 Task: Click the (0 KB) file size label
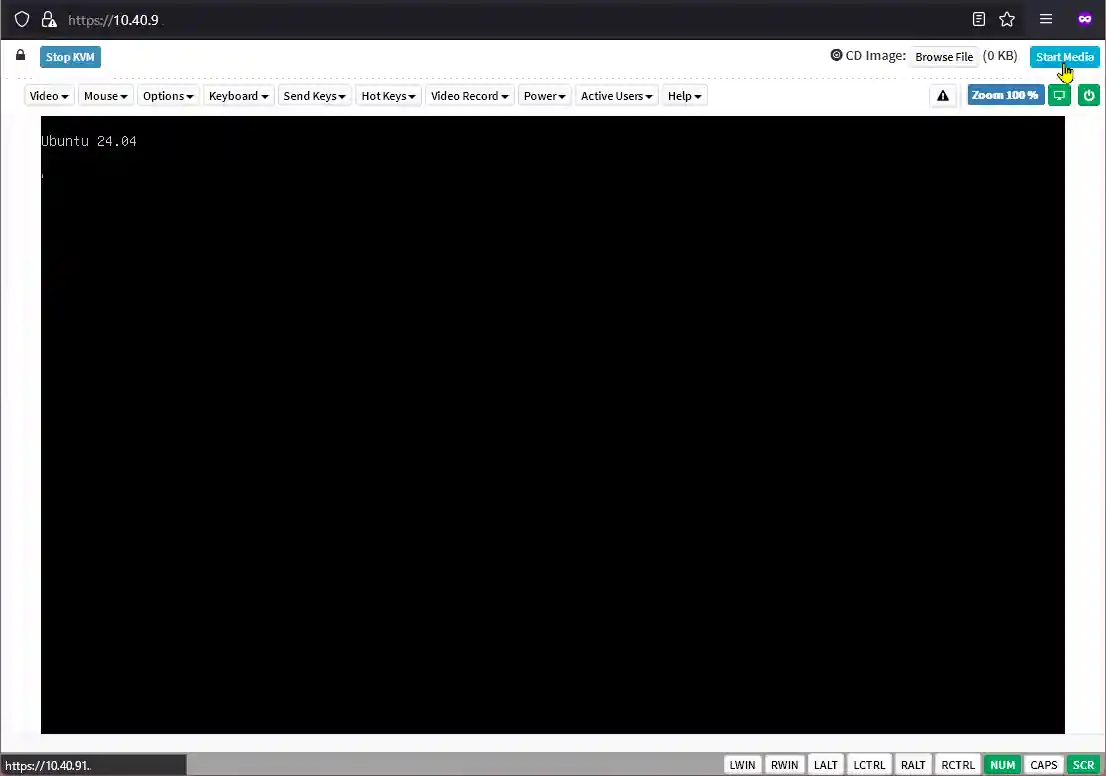(999, 56)
